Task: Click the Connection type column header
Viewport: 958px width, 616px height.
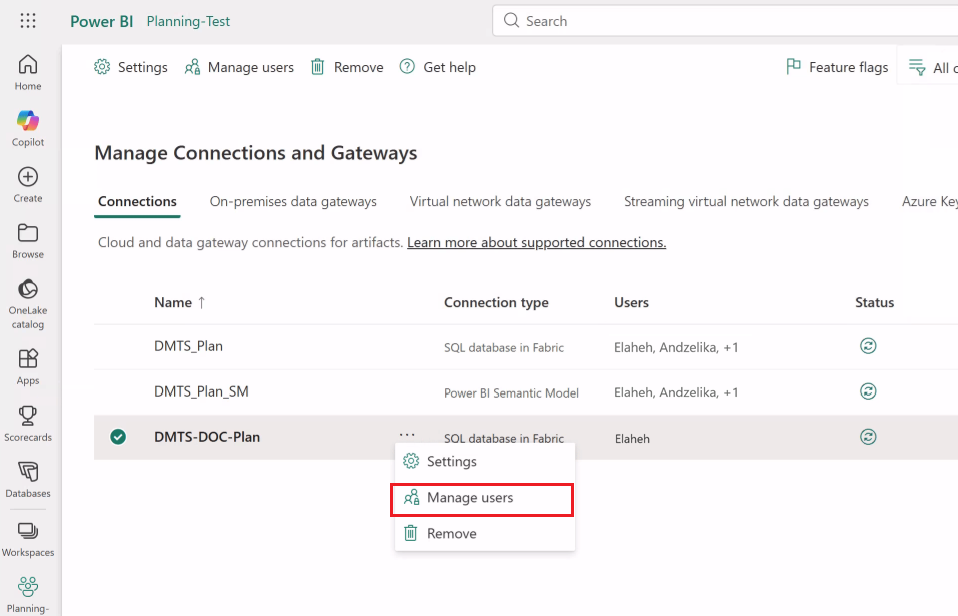Action: click(x=496, y=302)
